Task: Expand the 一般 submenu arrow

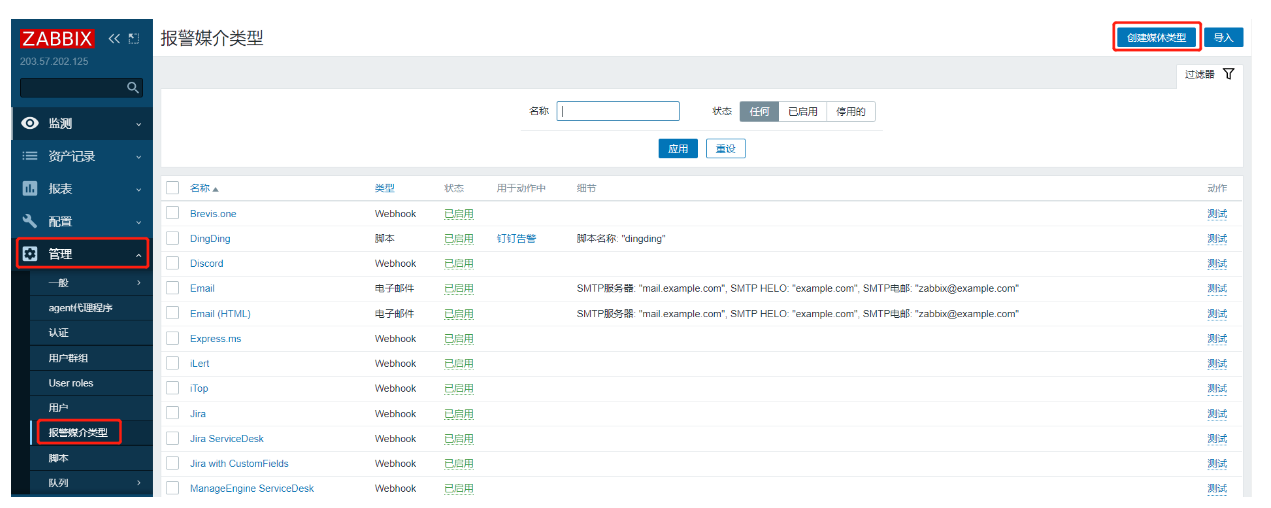Action: pos(139,283)
